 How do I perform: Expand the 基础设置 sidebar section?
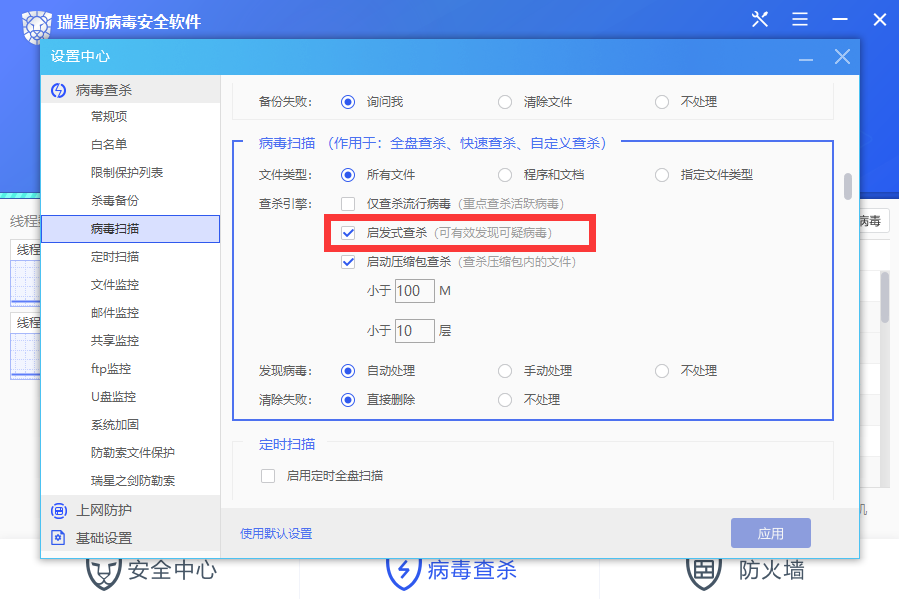pyautogui.click(x=131, y=538)
